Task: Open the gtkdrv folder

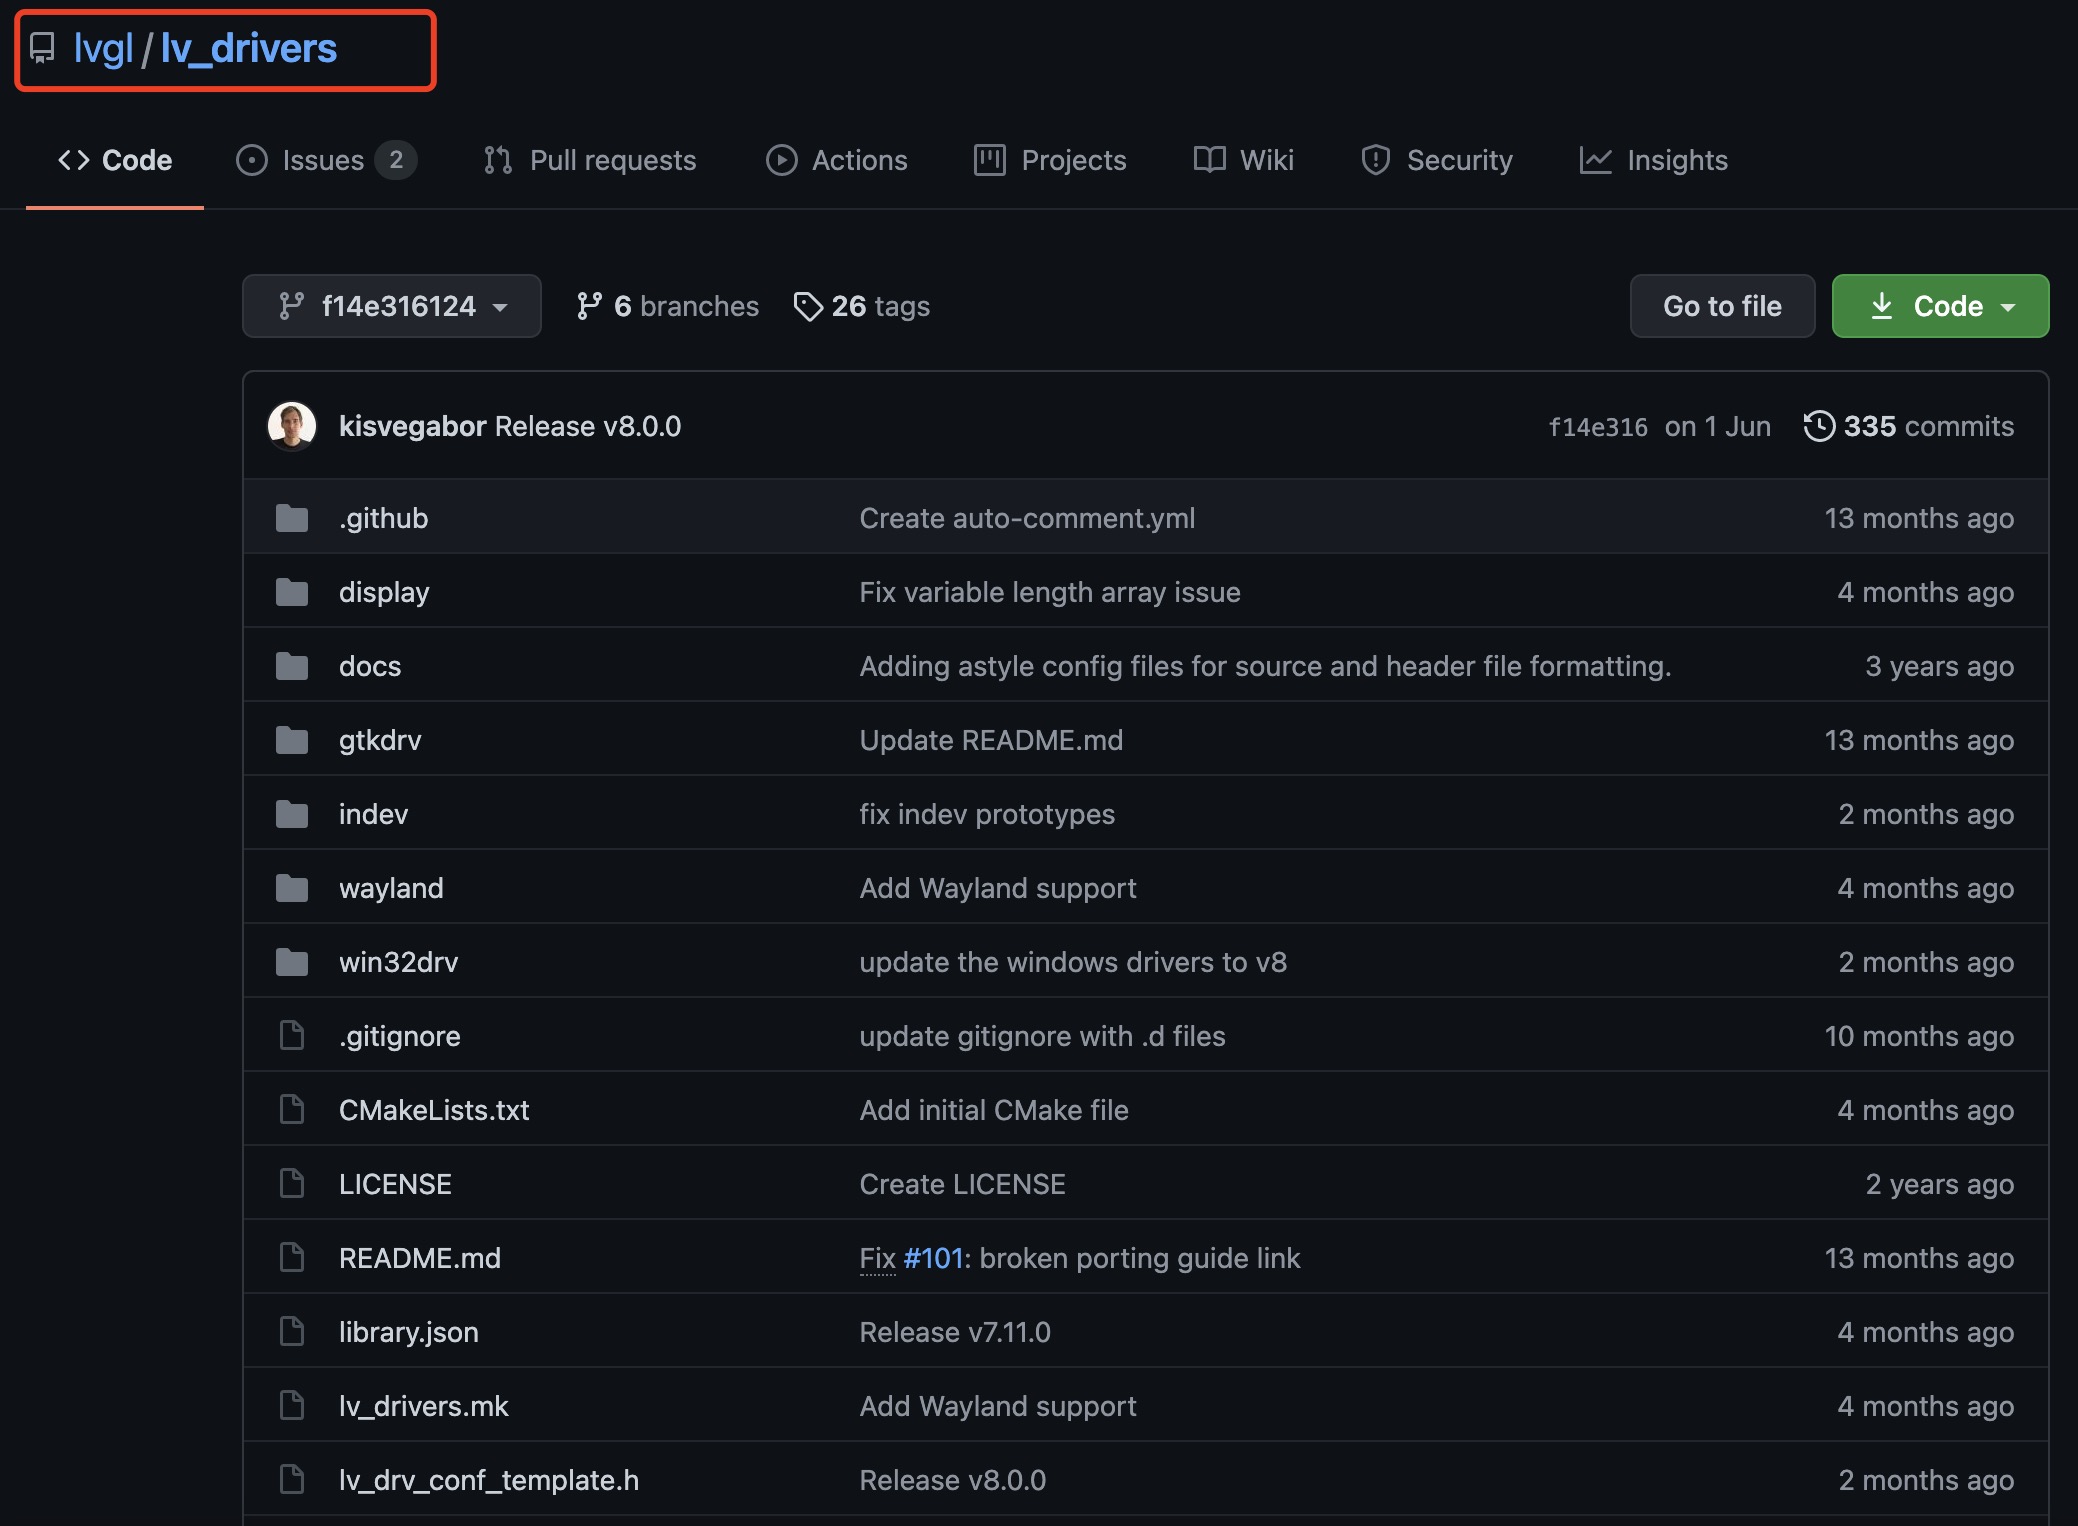Action: pos(380,740)
